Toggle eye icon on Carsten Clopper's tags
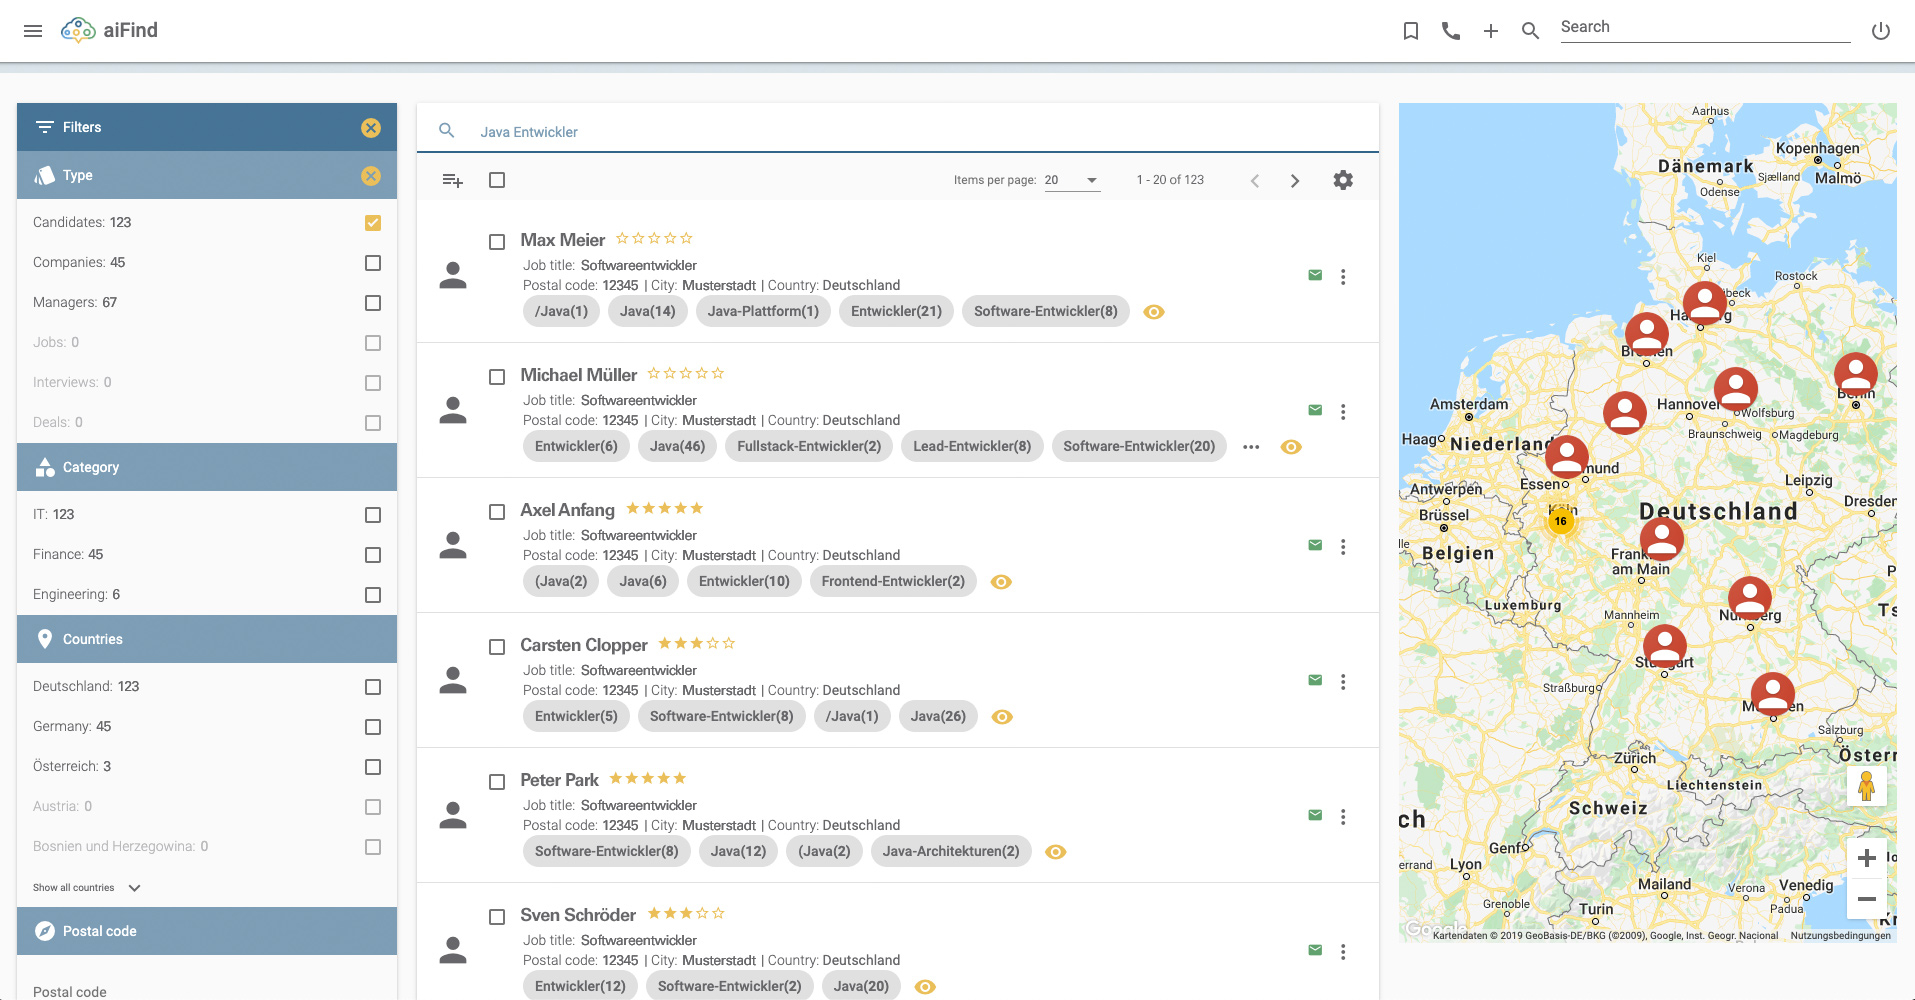This screenshot has height=1000, width=1915. point(1002,717)
